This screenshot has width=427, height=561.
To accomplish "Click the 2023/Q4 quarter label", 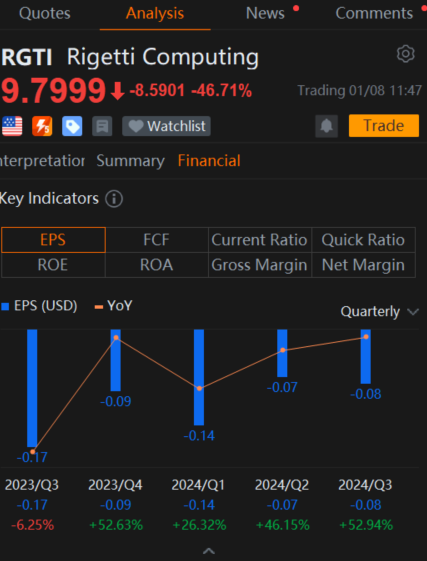I will tap(115, 485).
